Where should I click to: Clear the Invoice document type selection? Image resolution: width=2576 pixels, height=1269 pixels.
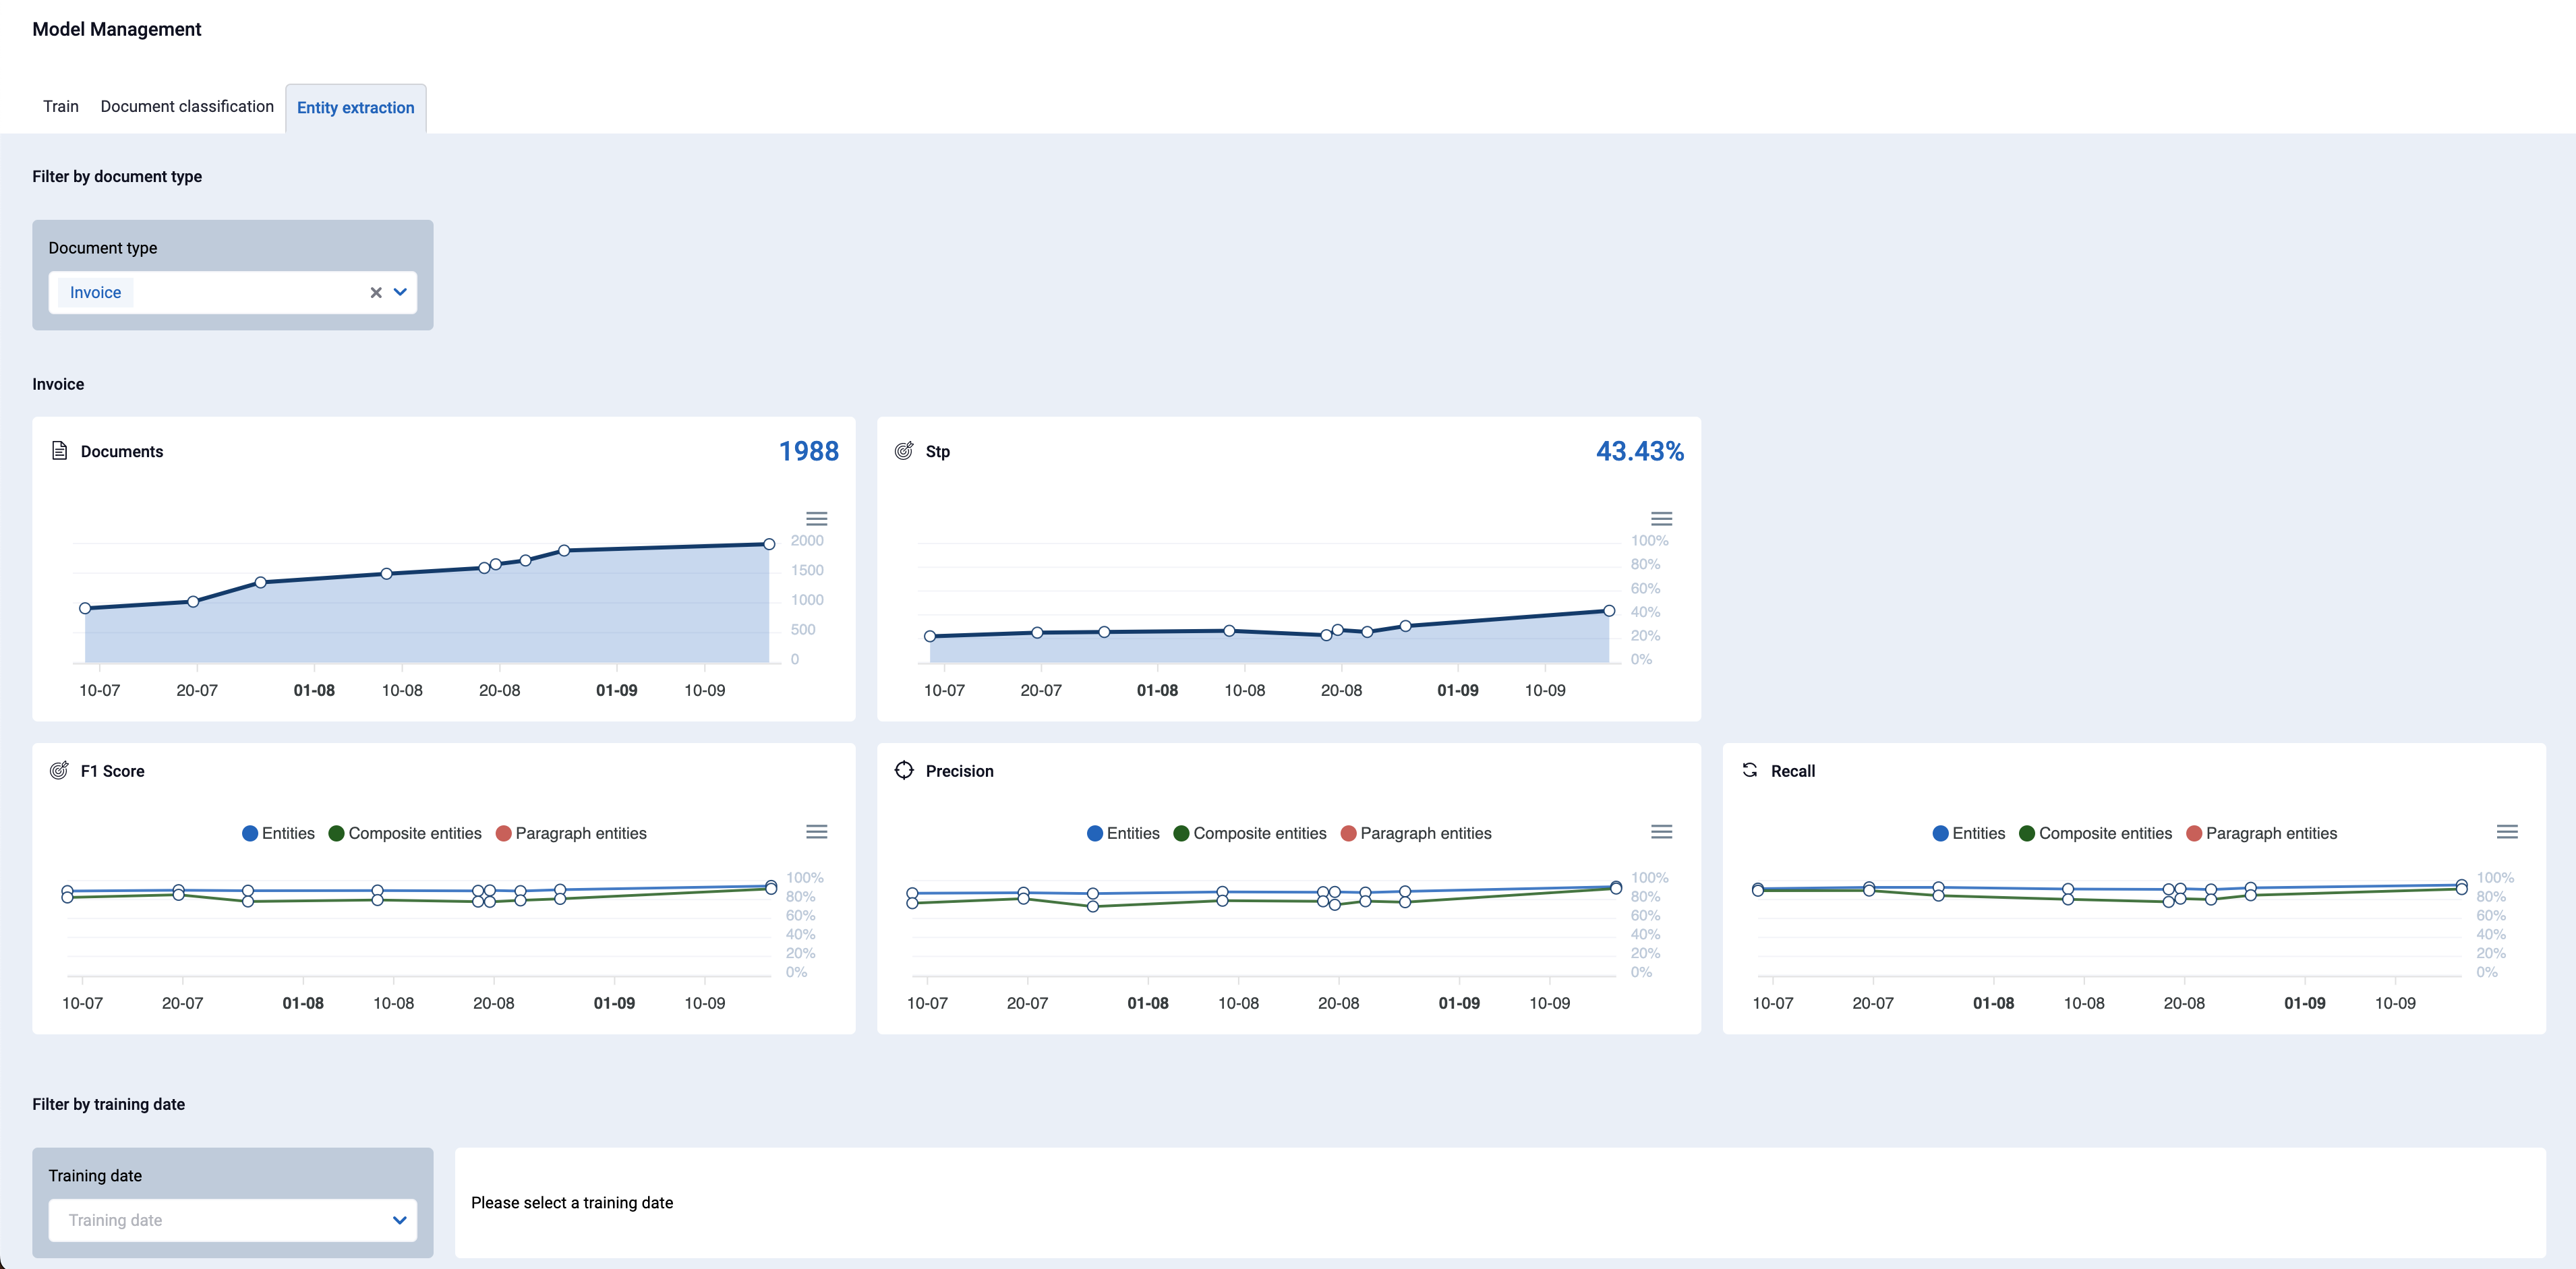point(376,293)
